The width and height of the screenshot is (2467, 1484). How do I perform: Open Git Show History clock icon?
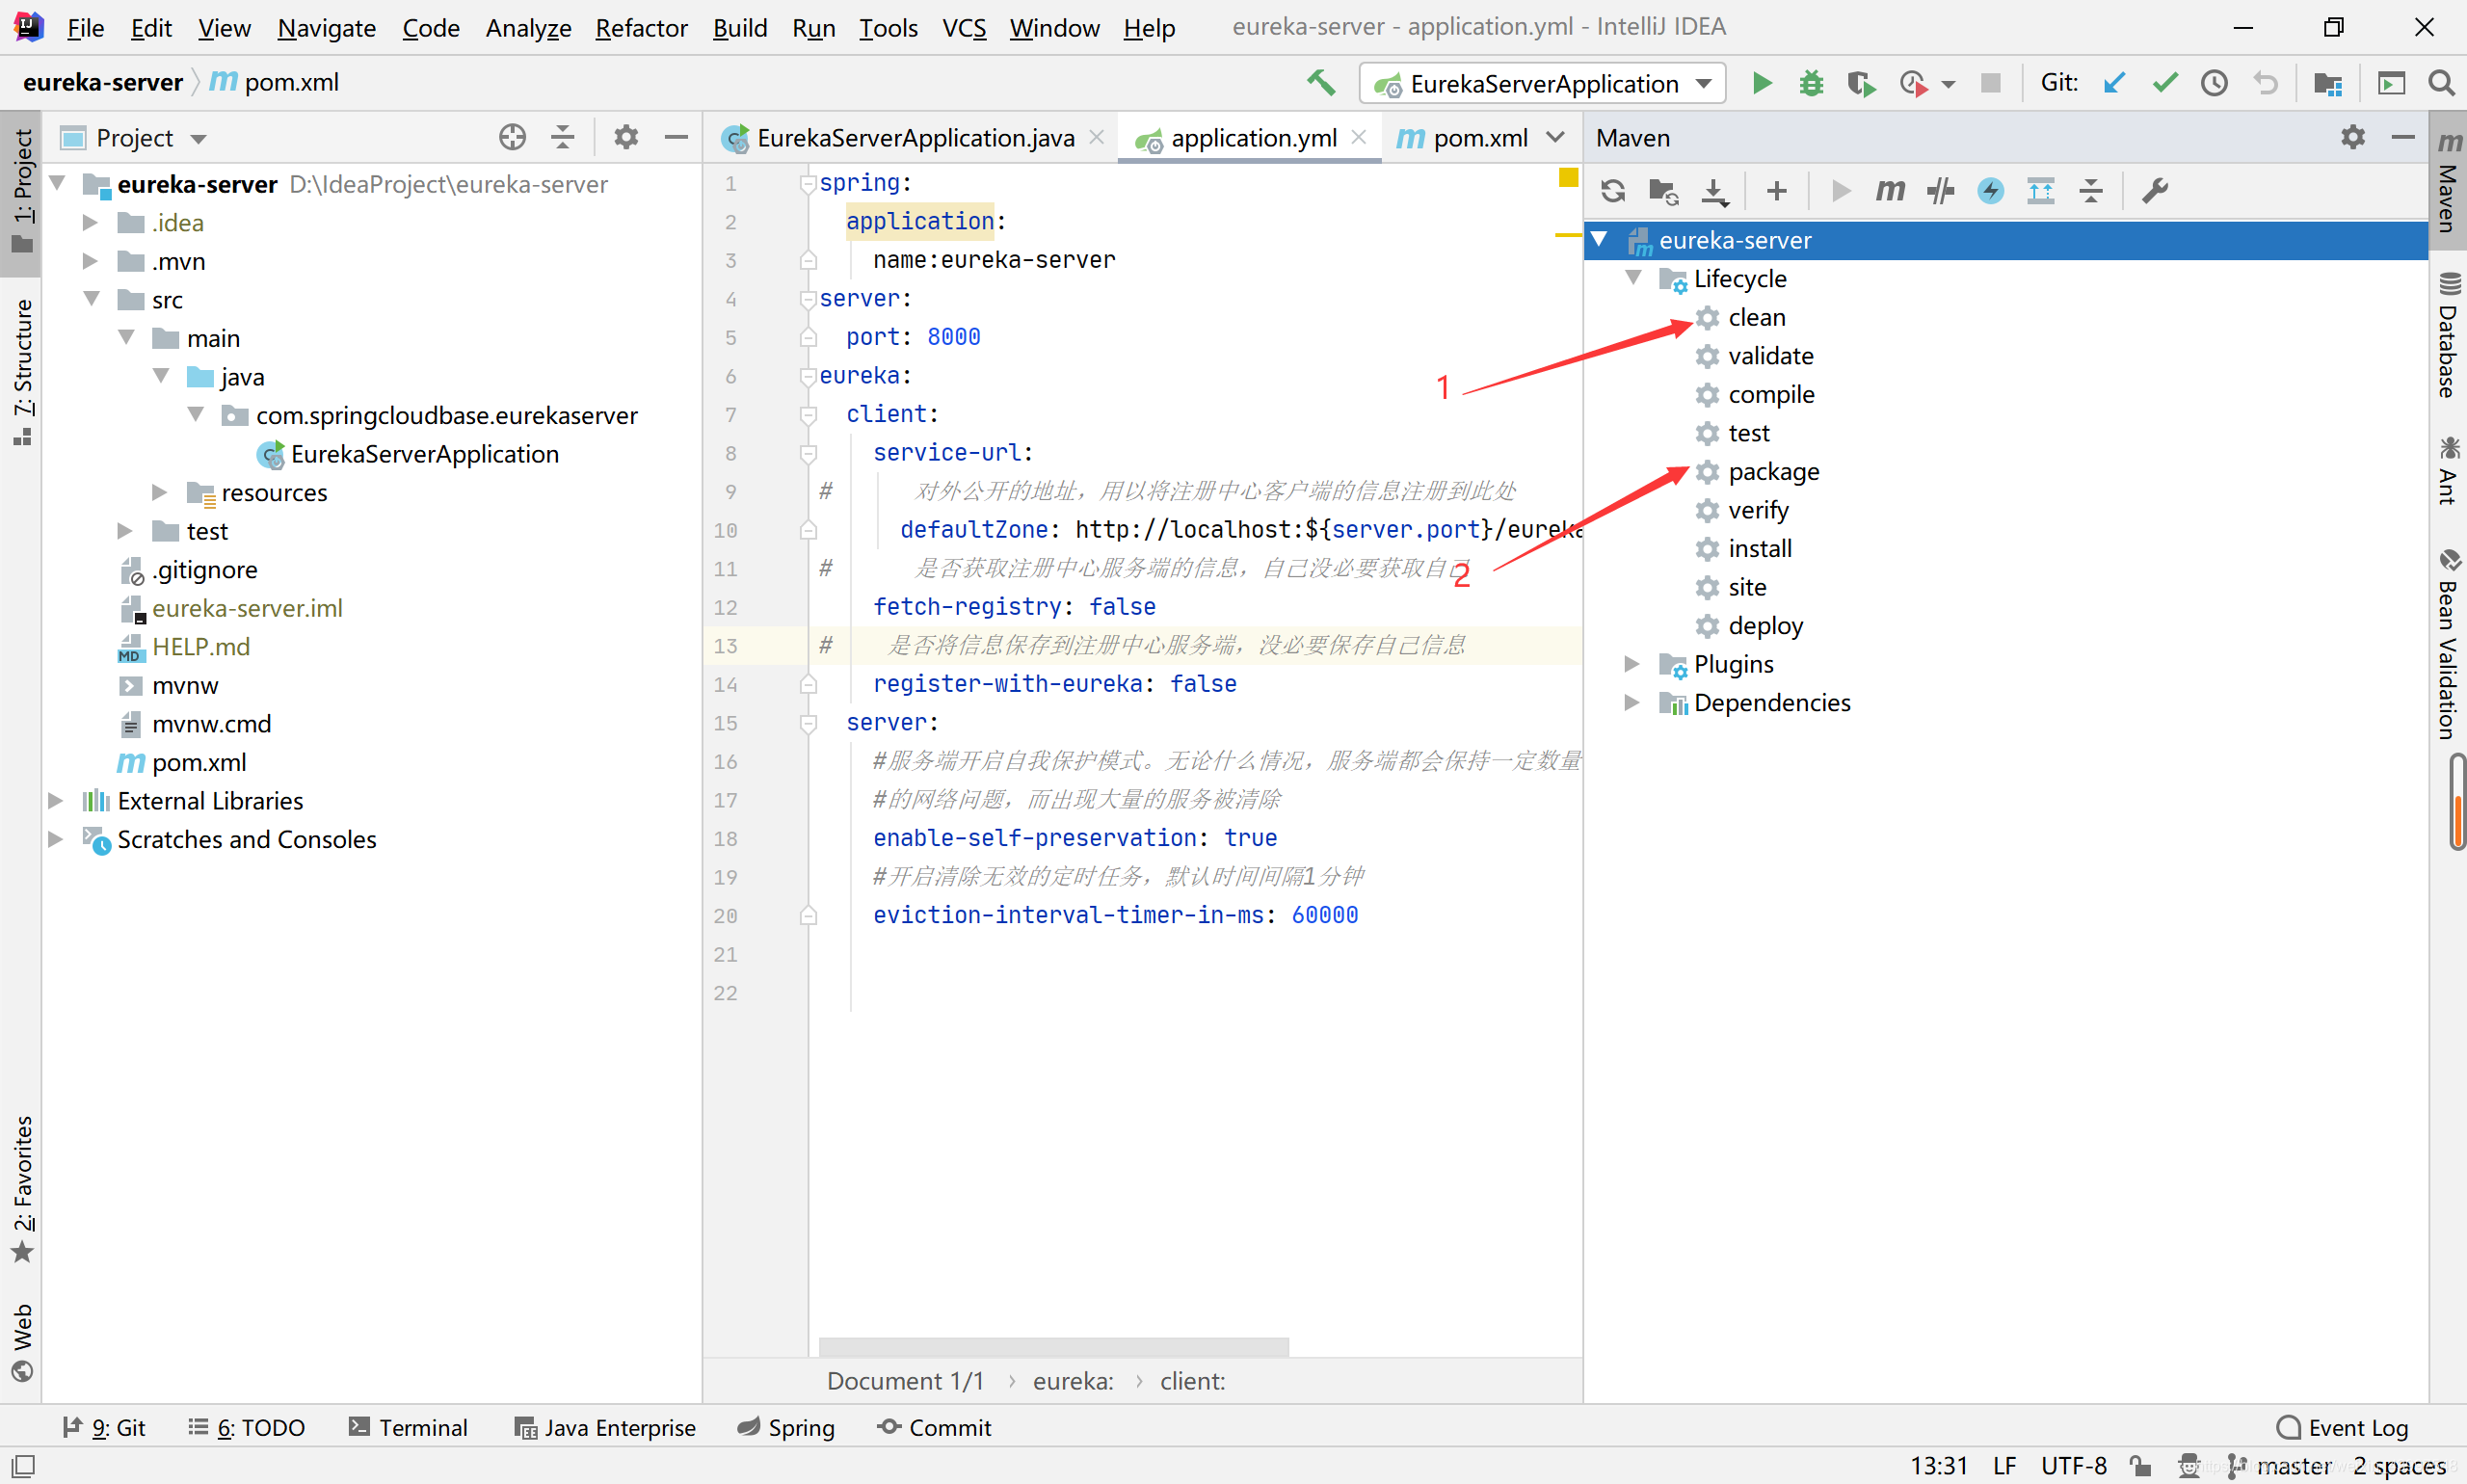2214,83
